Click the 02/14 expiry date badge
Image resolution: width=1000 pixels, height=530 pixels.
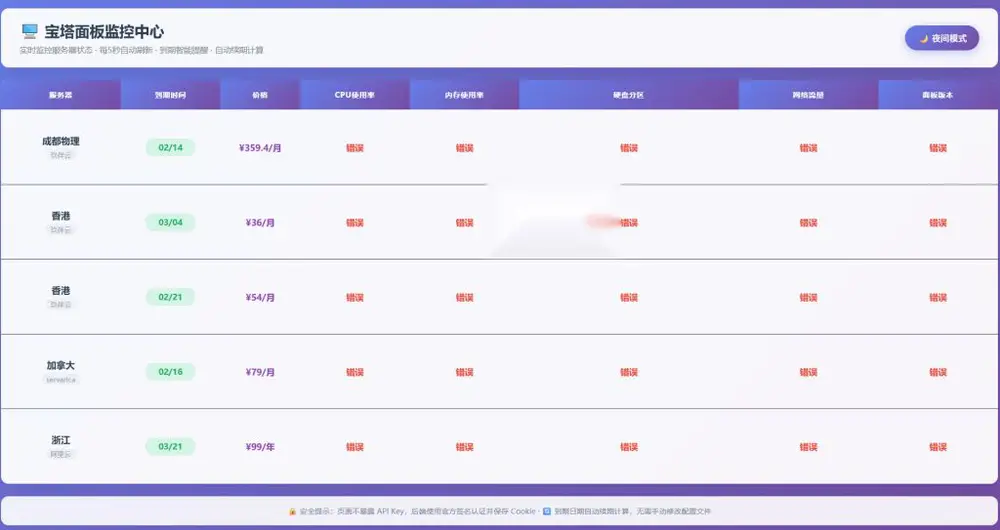[x=170, y=147]
